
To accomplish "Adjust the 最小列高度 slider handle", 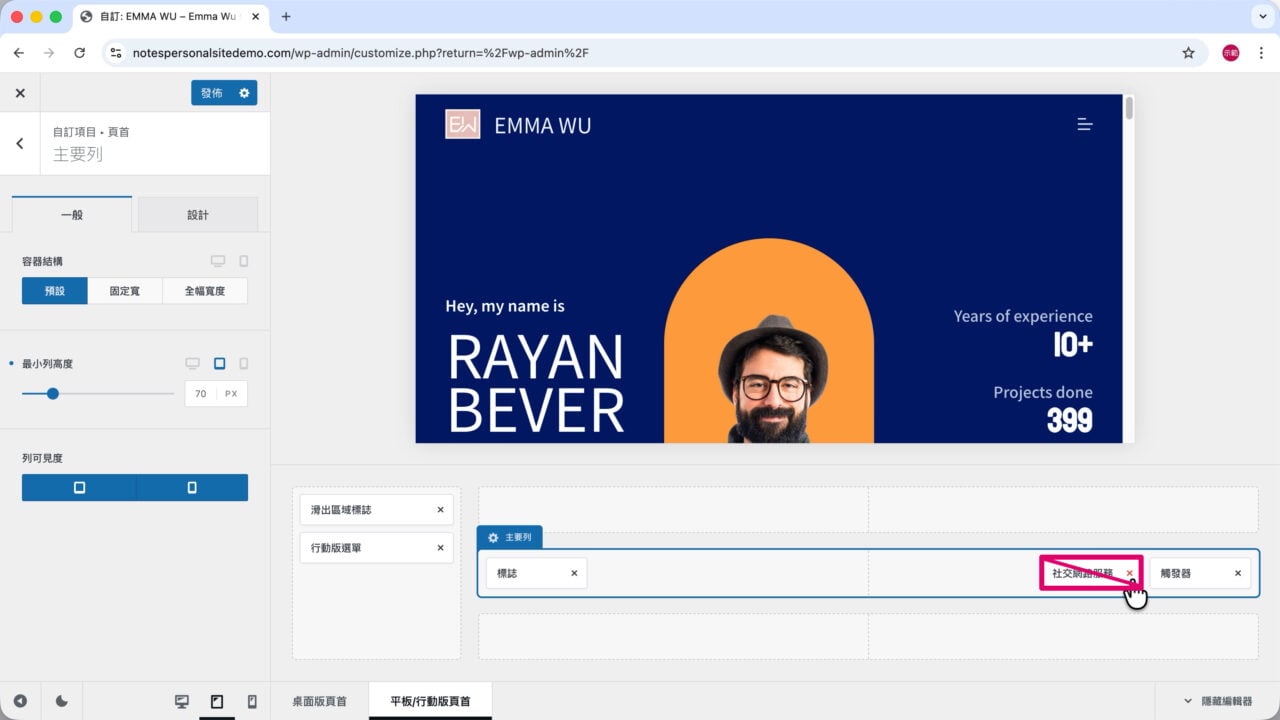I will (x=53, y=394).
